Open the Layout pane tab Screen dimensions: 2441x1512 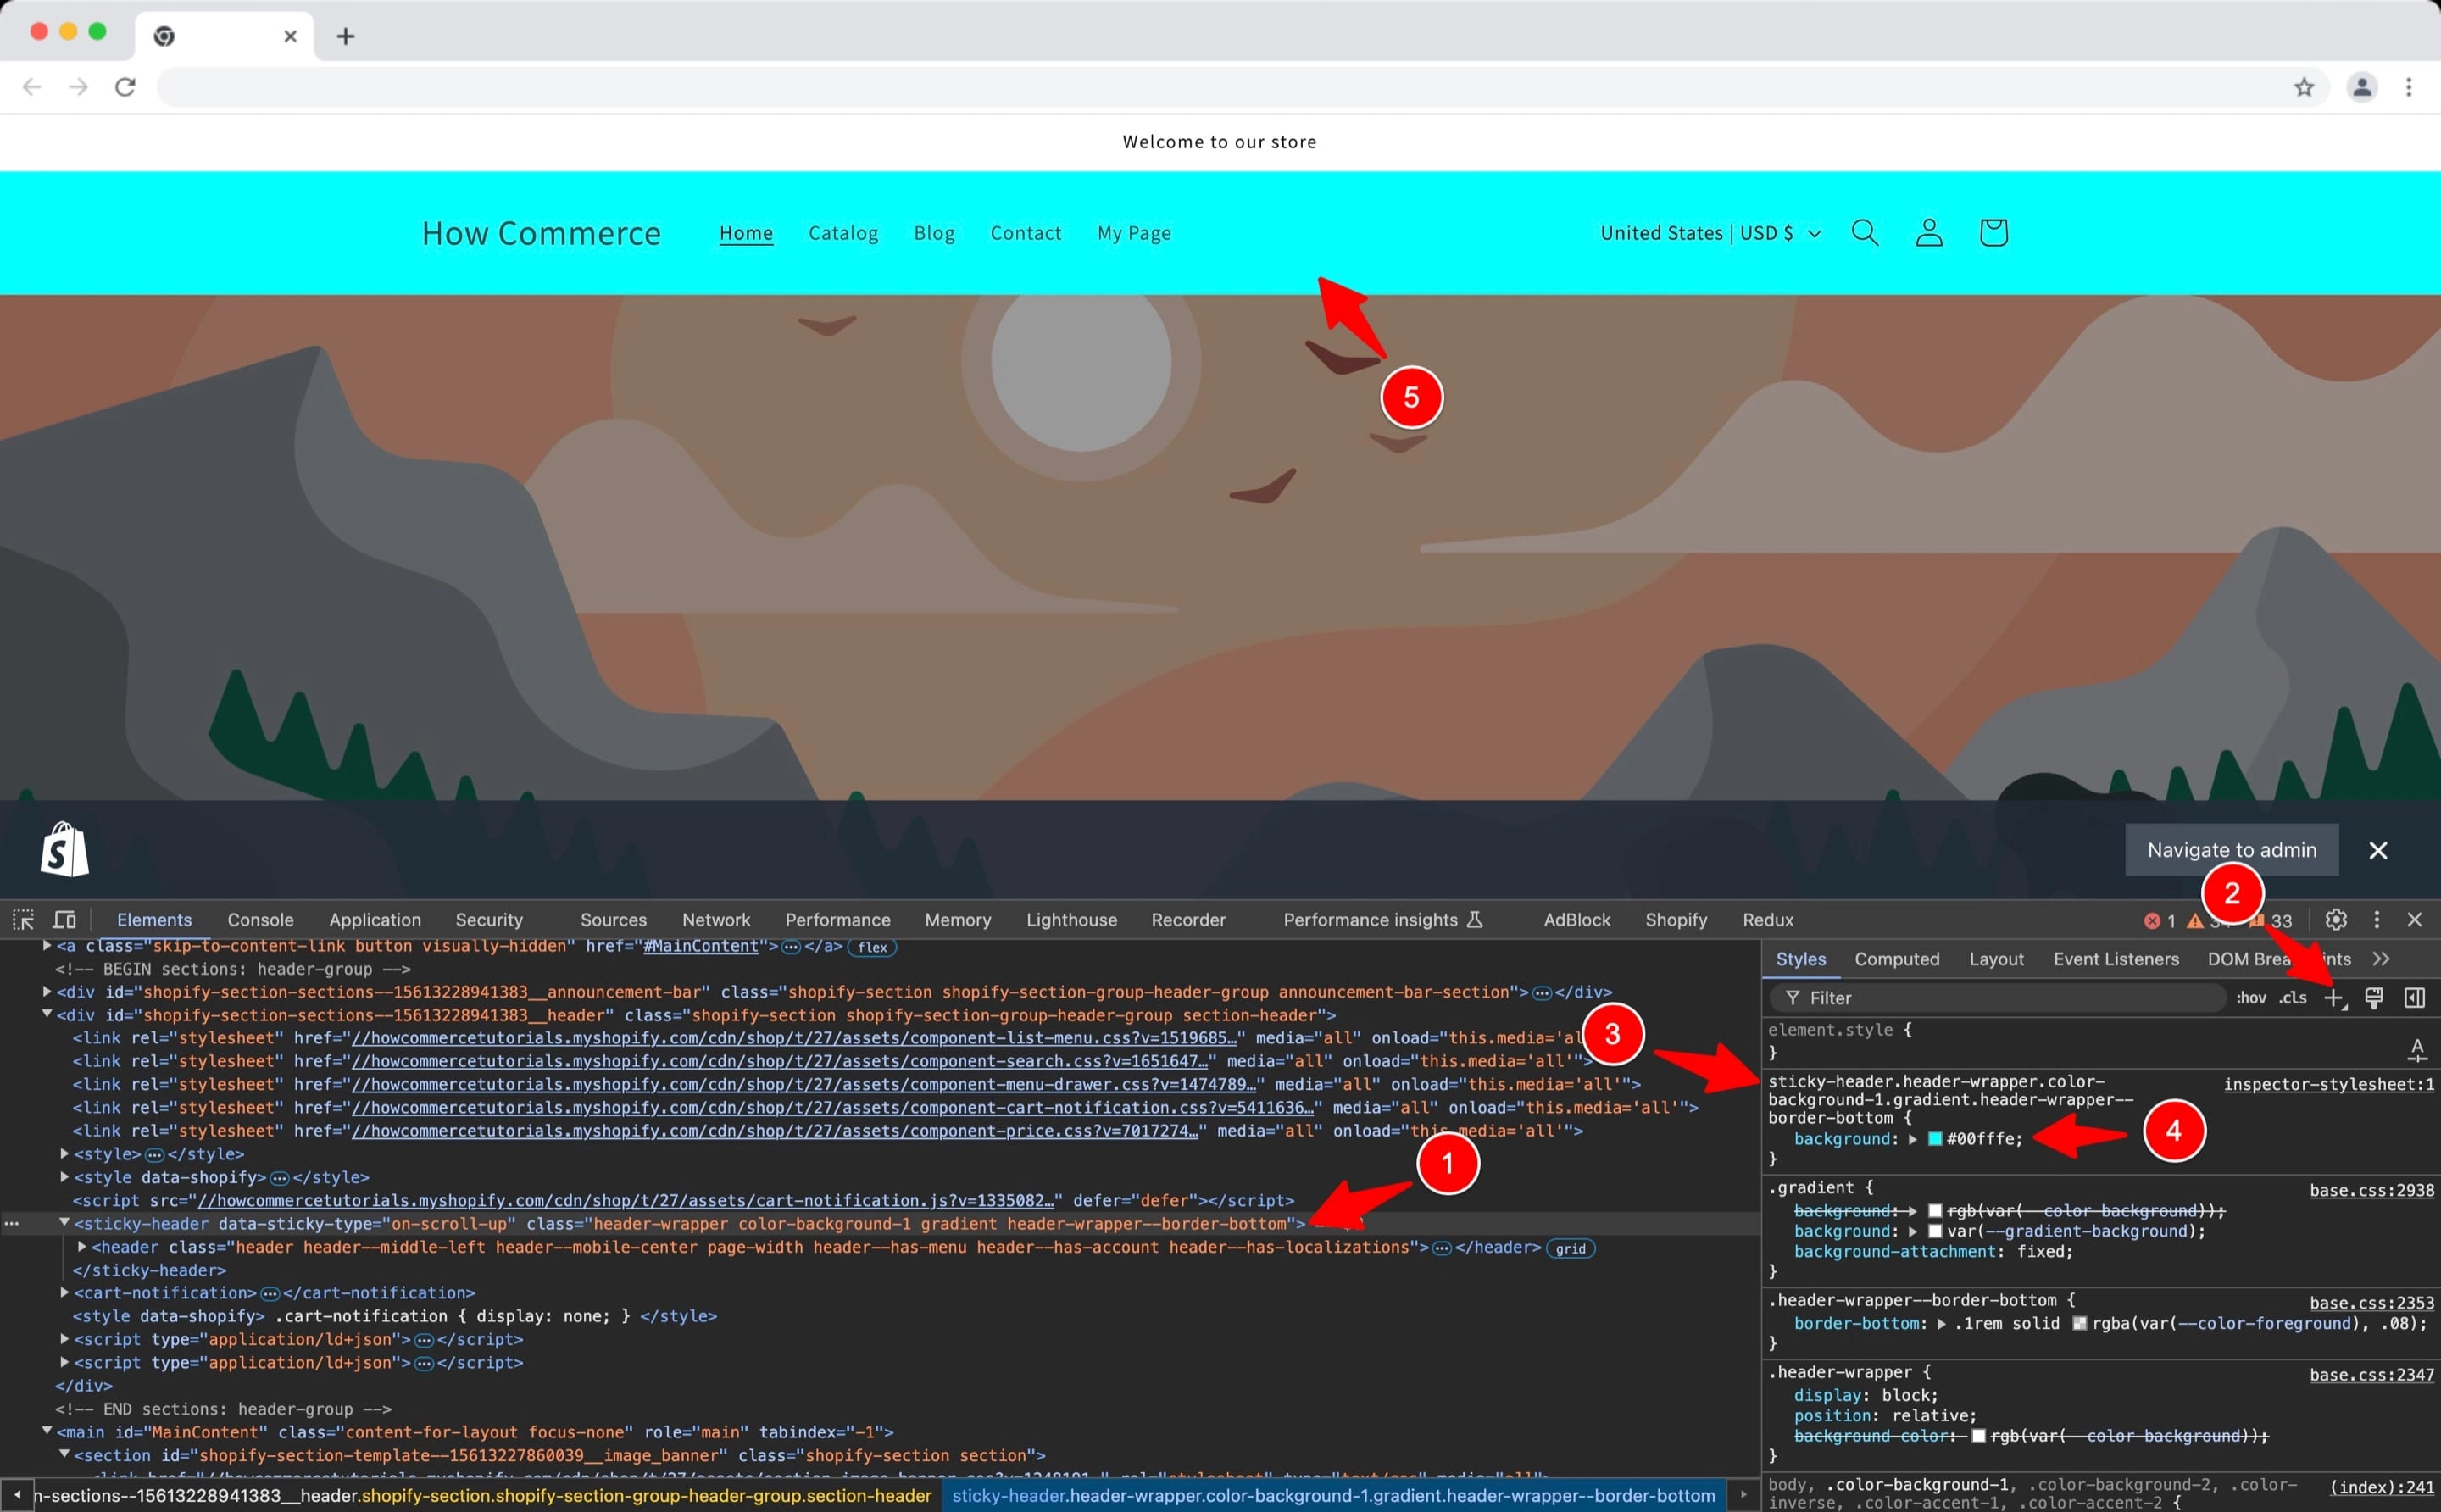coord(1996,959)
